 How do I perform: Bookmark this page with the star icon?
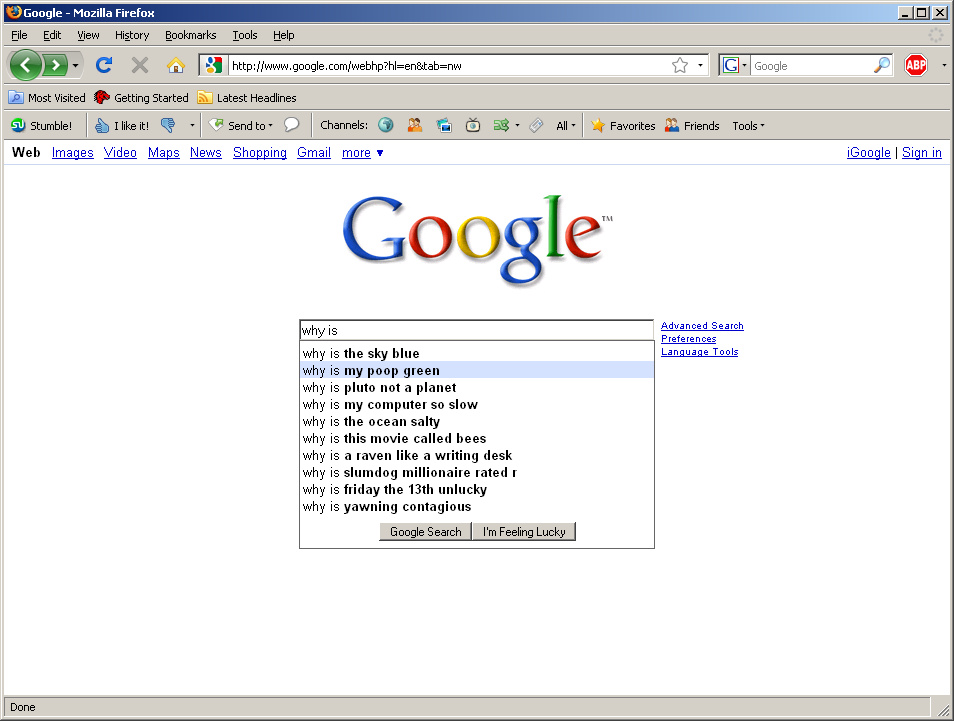(x=680, y=66)
